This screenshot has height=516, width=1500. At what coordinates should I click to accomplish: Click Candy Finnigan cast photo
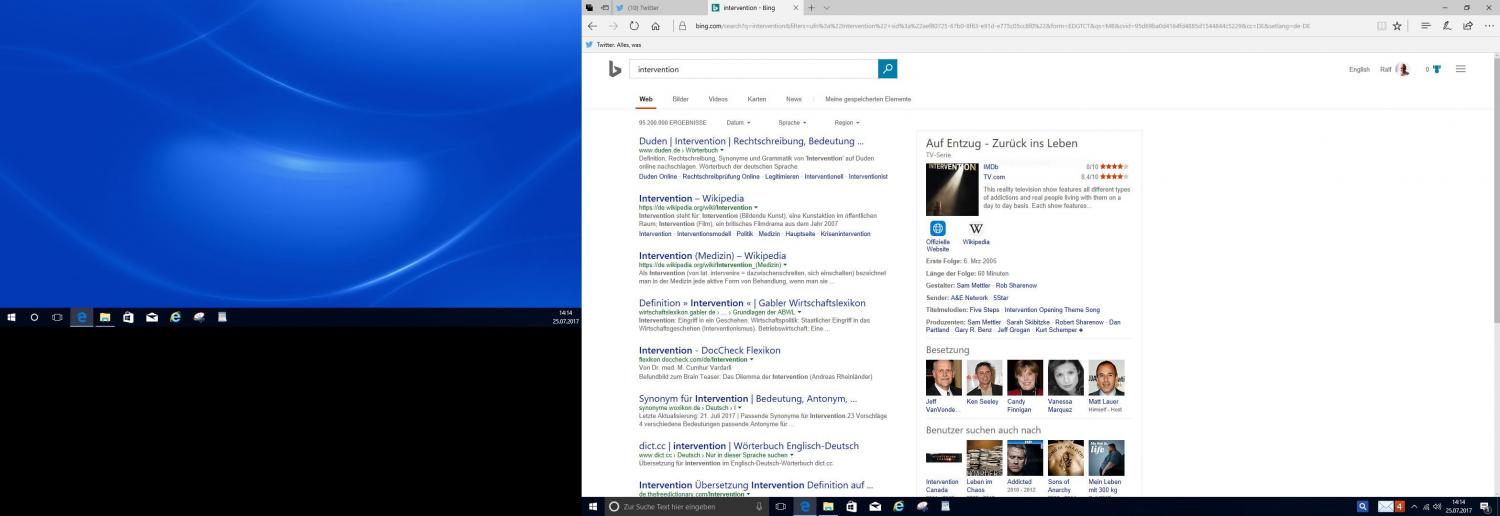point(1025,378)
